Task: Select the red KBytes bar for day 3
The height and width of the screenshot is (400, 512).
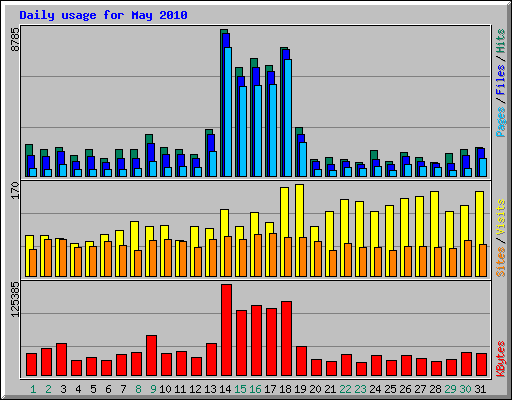Action: (62, 360)
